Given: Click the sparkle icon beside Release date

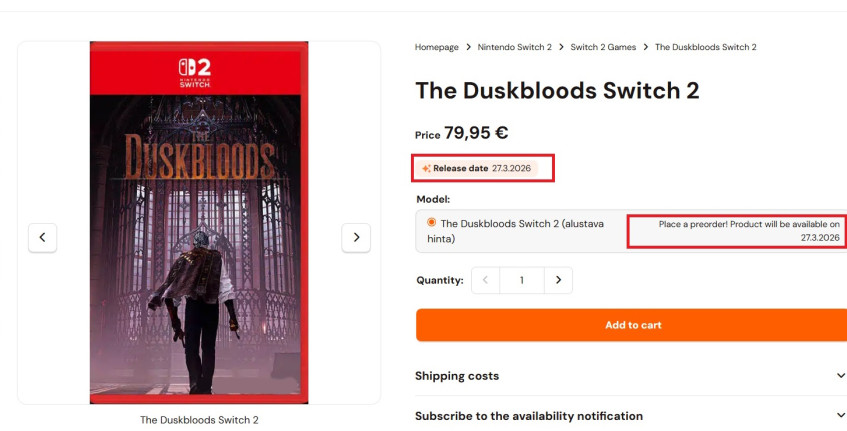Looking at the screenshot, I should (426, 169).
